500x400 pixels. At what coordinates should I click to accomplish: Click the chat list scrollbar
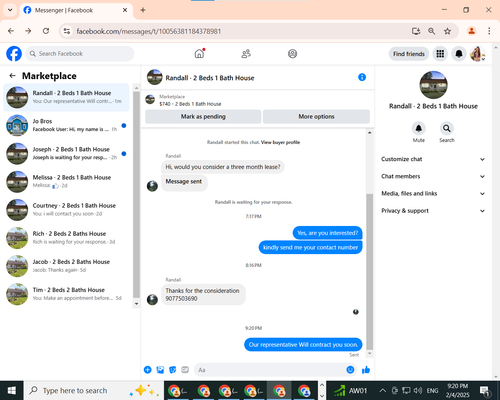(136, 195)
